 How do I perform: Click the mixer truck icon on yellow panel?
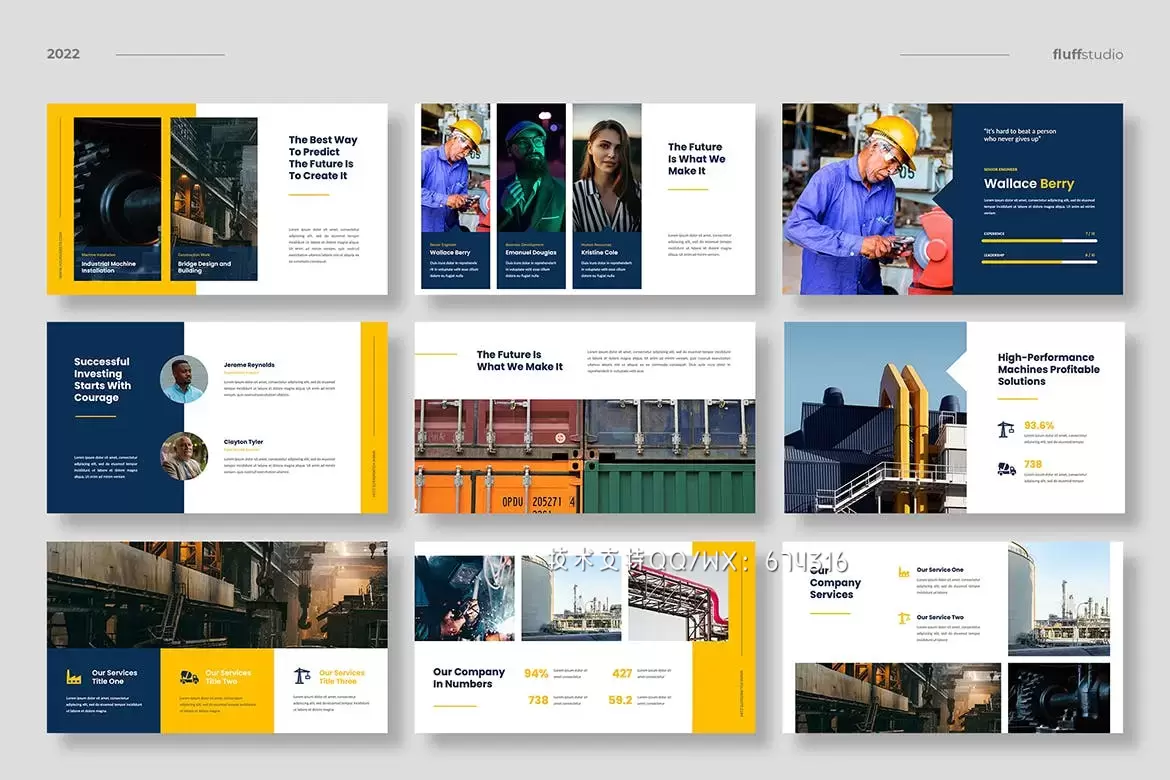[188, 677]
